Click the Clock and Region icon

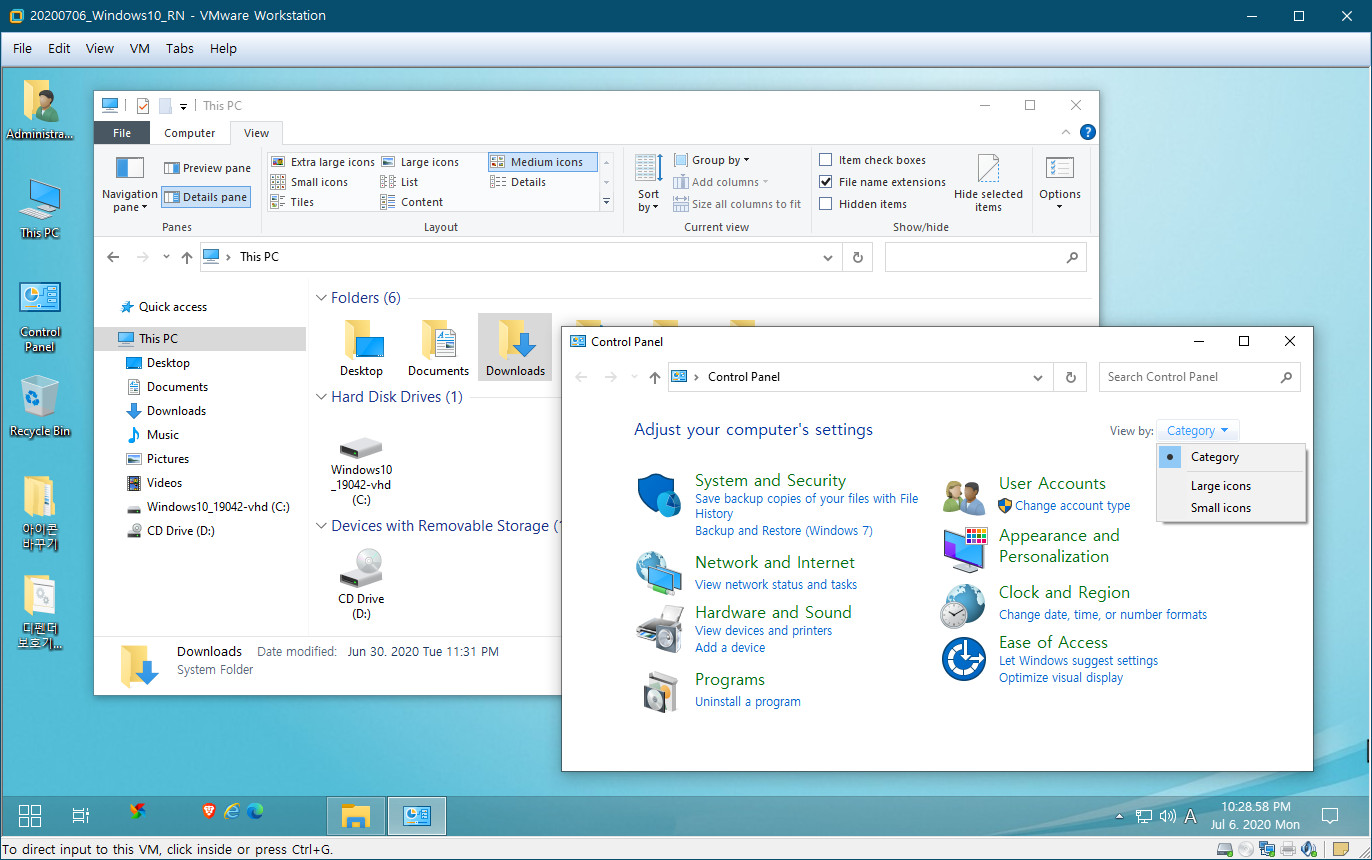(965, 605)
